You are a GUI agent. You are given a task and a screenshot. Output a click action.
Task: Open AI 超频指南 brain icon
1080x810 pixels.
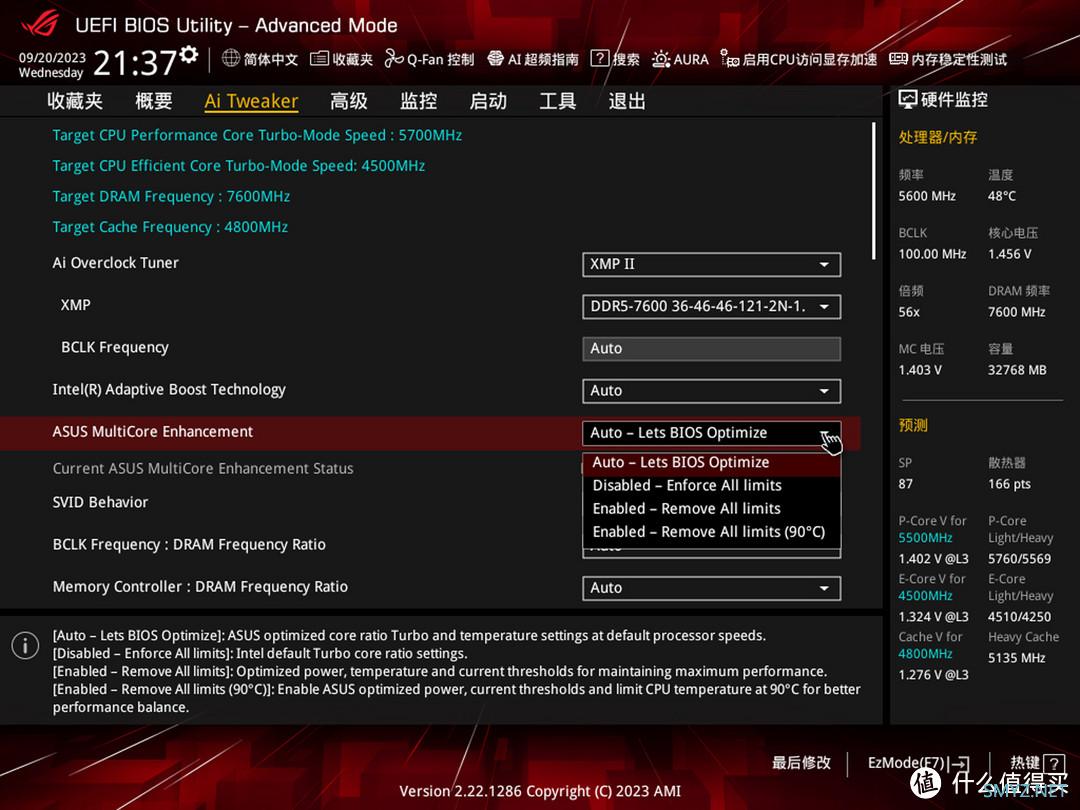(x=495, y=59)
